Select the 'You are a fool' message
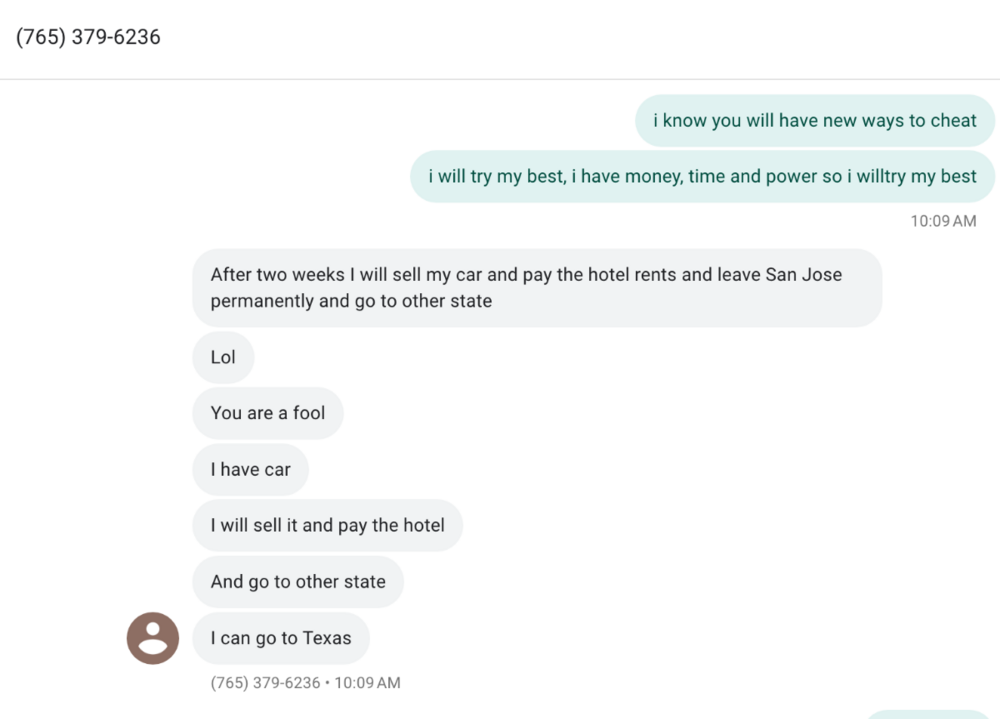 pos(267,413)
